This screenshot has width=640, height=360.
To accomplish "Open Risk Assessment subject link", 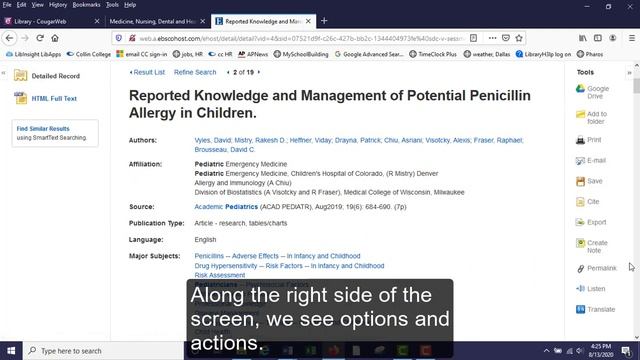I will coord(220,275).
